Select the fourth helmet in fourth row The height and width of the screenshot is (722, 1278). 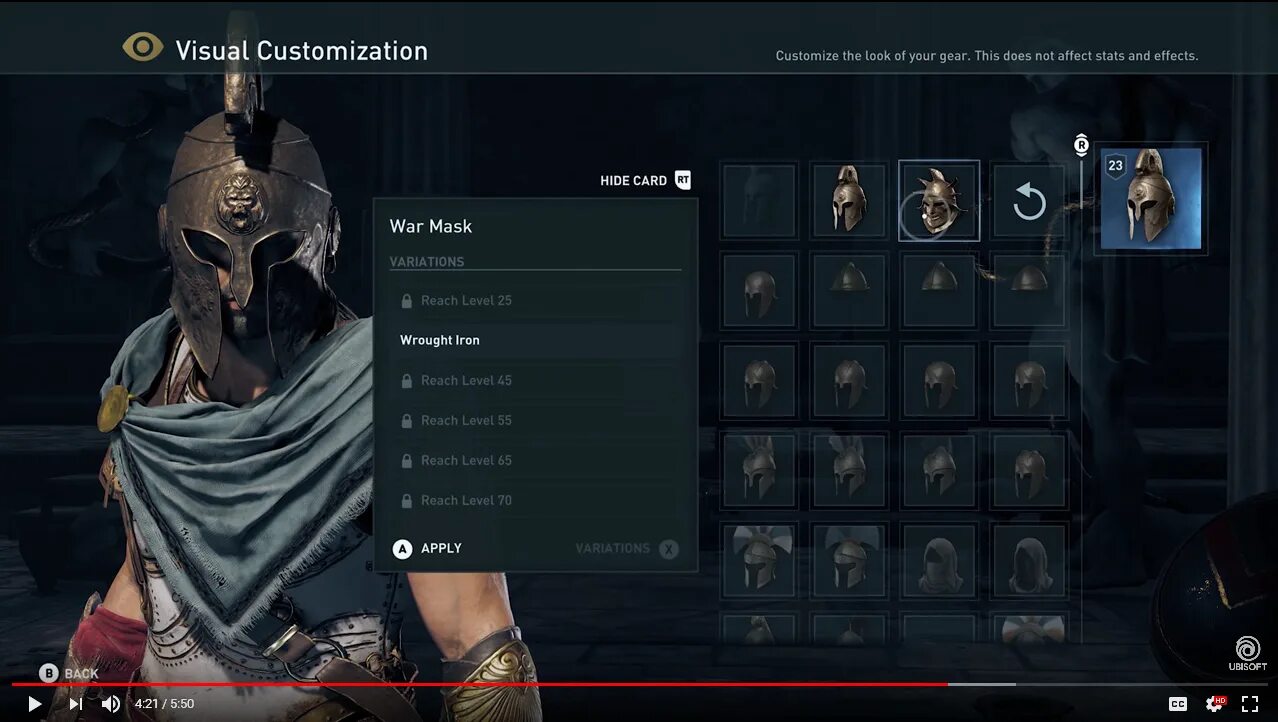click(1029, 470)
